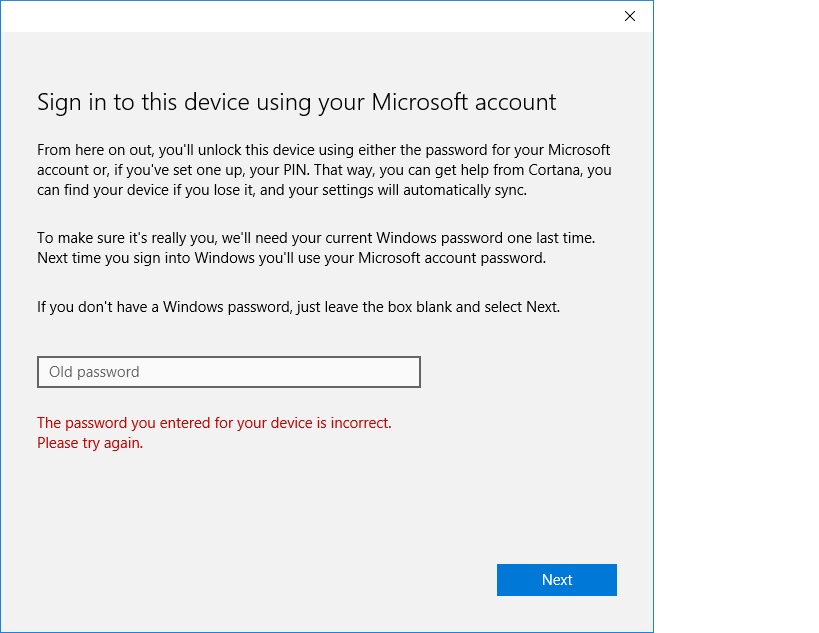Click the line "account or, if you've set one up"
The width and height of the screenshot is (819, 633).
(x=324, y=170)
